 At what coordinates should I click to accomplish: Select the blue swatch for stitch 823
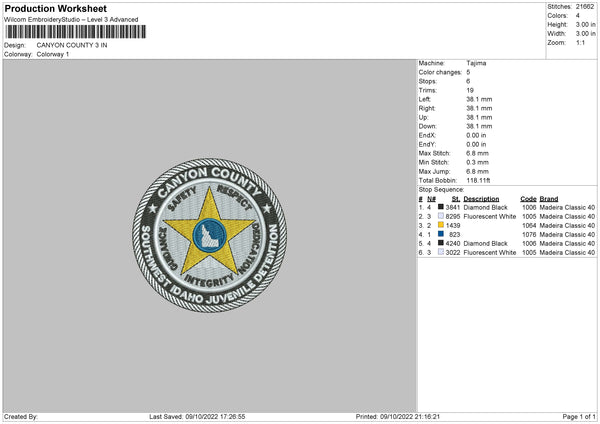tap(441, 234)
